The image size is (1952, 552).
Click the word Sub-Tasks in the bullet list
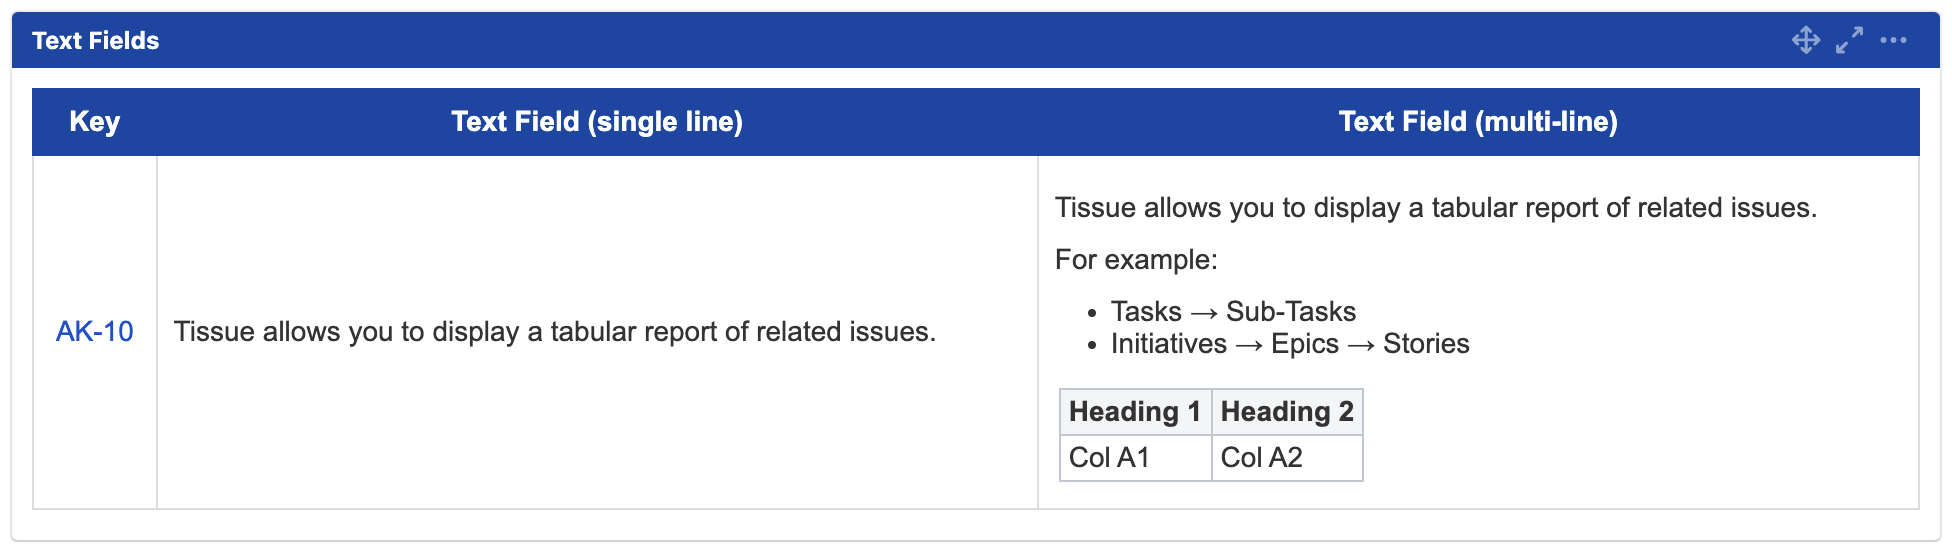[1291, 312]
